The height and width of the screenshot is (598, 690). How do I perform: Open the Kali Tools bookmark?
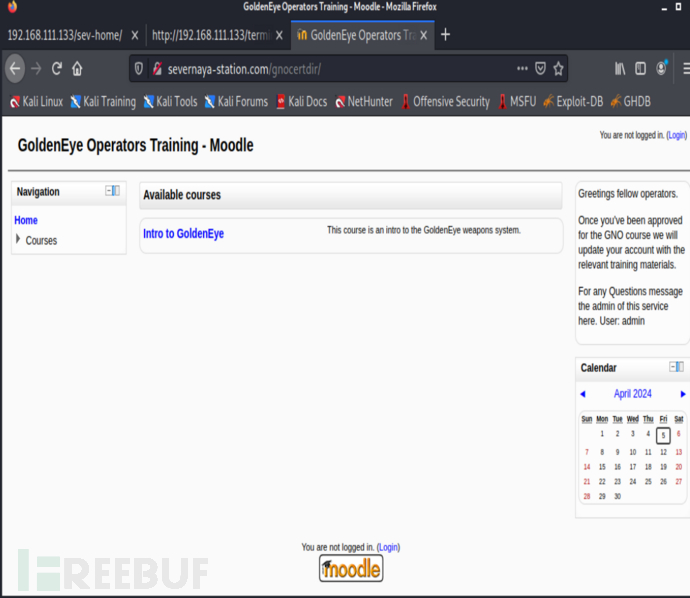(x=171, y=102)
